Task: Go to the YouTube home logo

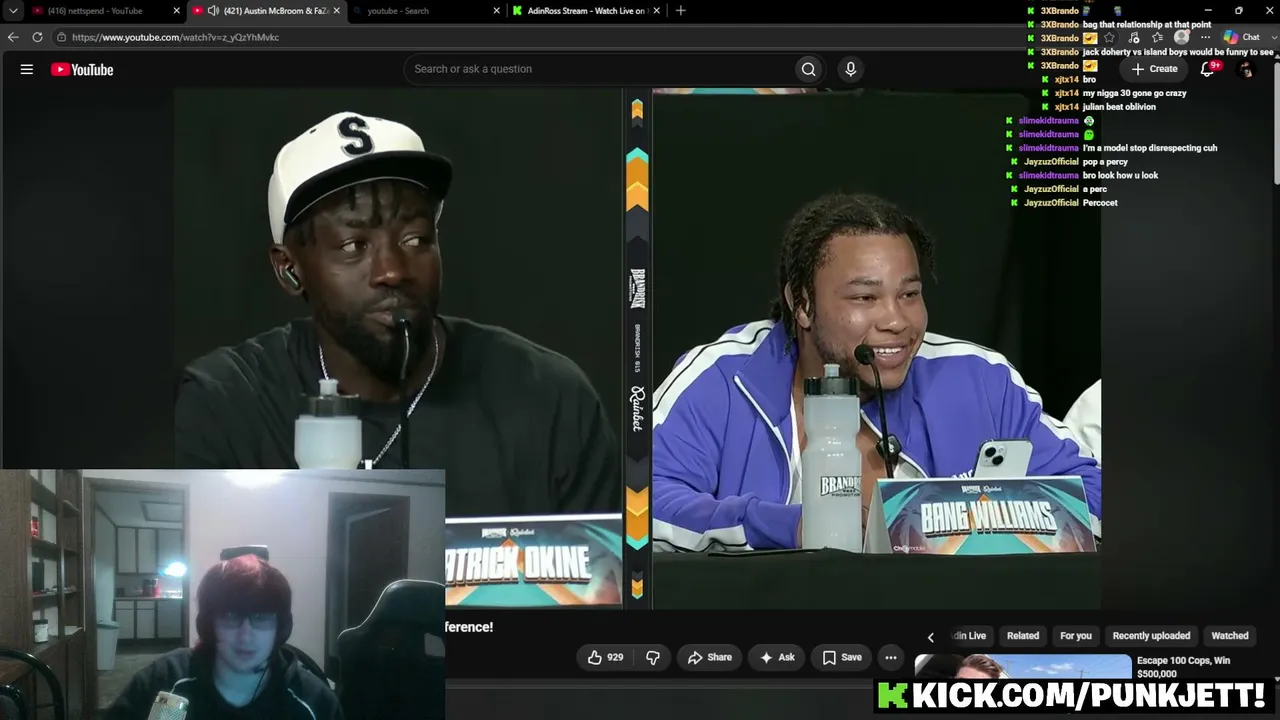Action: click(82, 69)
